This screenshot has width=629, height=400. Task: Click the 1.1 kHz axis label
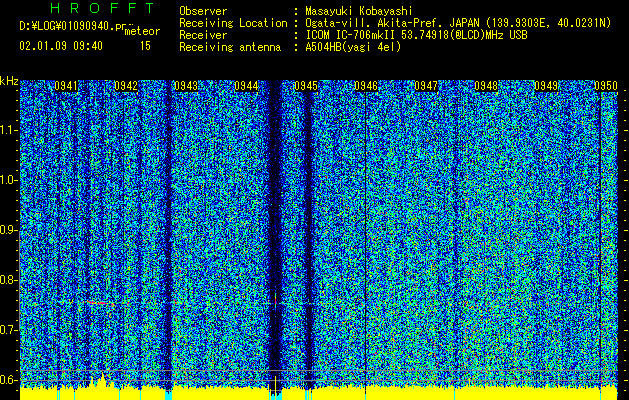coord(8,130)
